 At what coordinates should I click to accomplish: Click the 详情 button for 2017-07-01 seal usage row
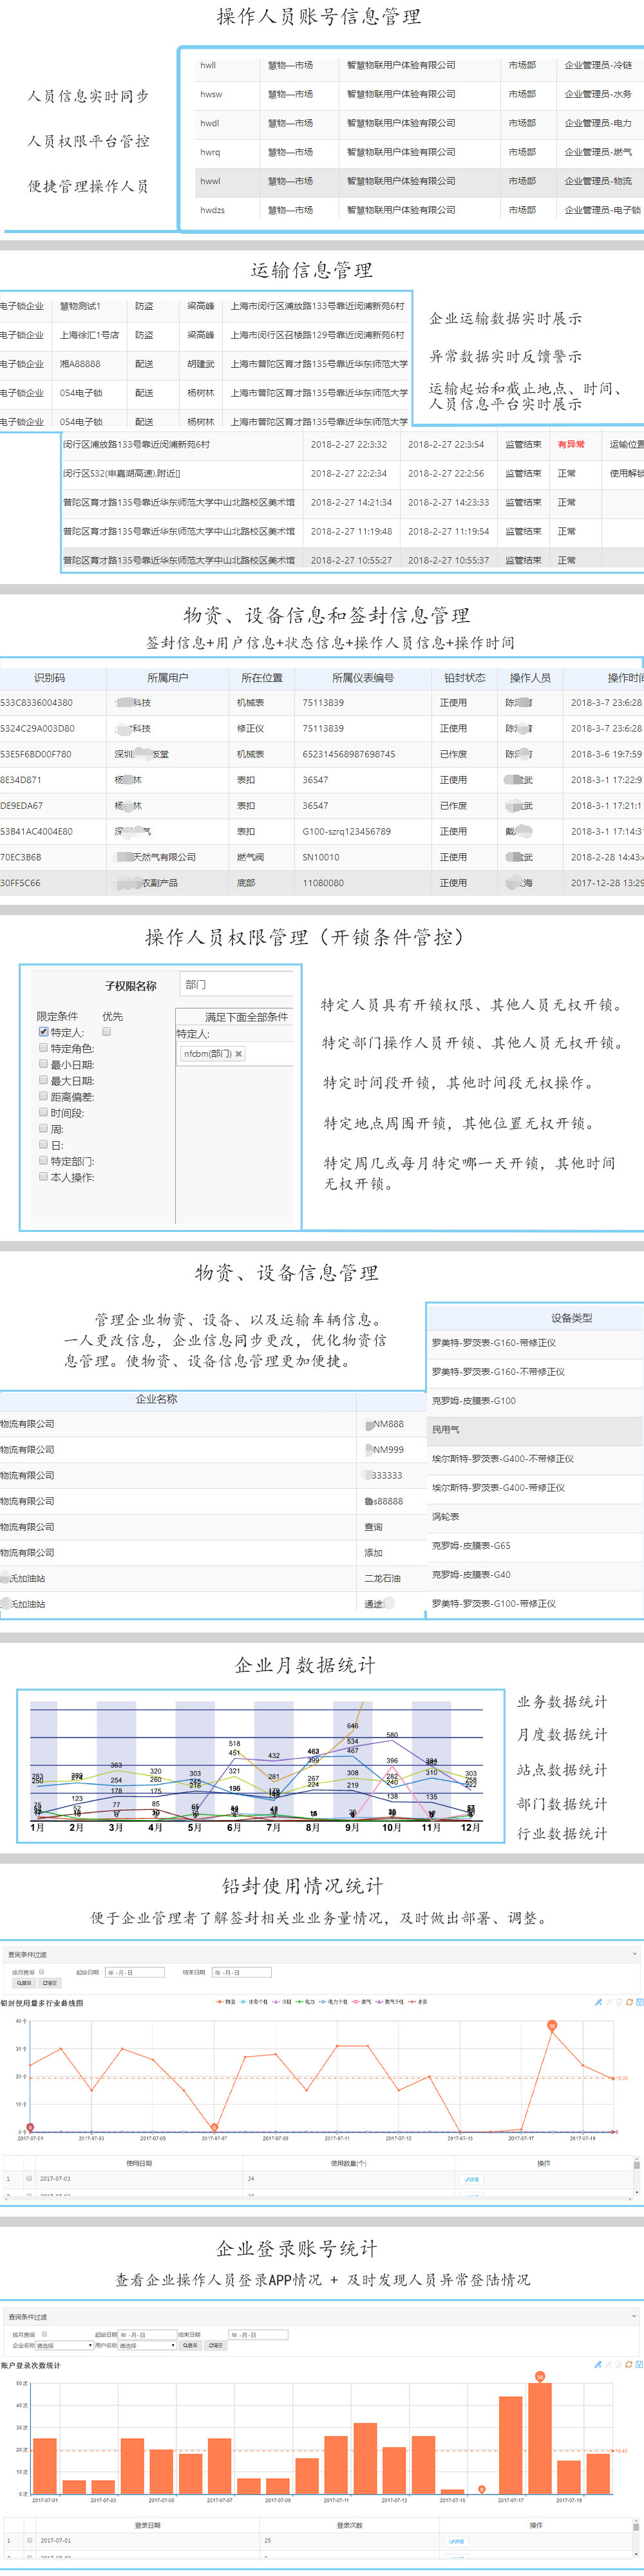point(472,2179)
